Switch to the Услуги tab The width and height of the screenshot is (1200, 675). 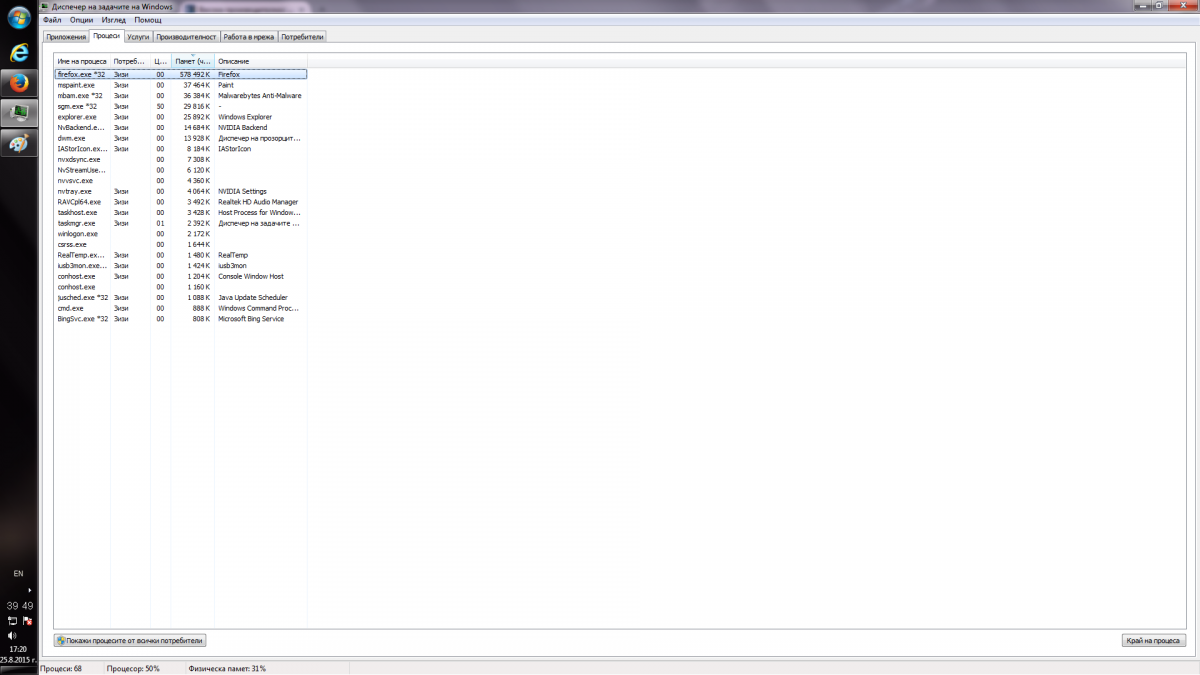pyautogui.click(x=139, y=36)
